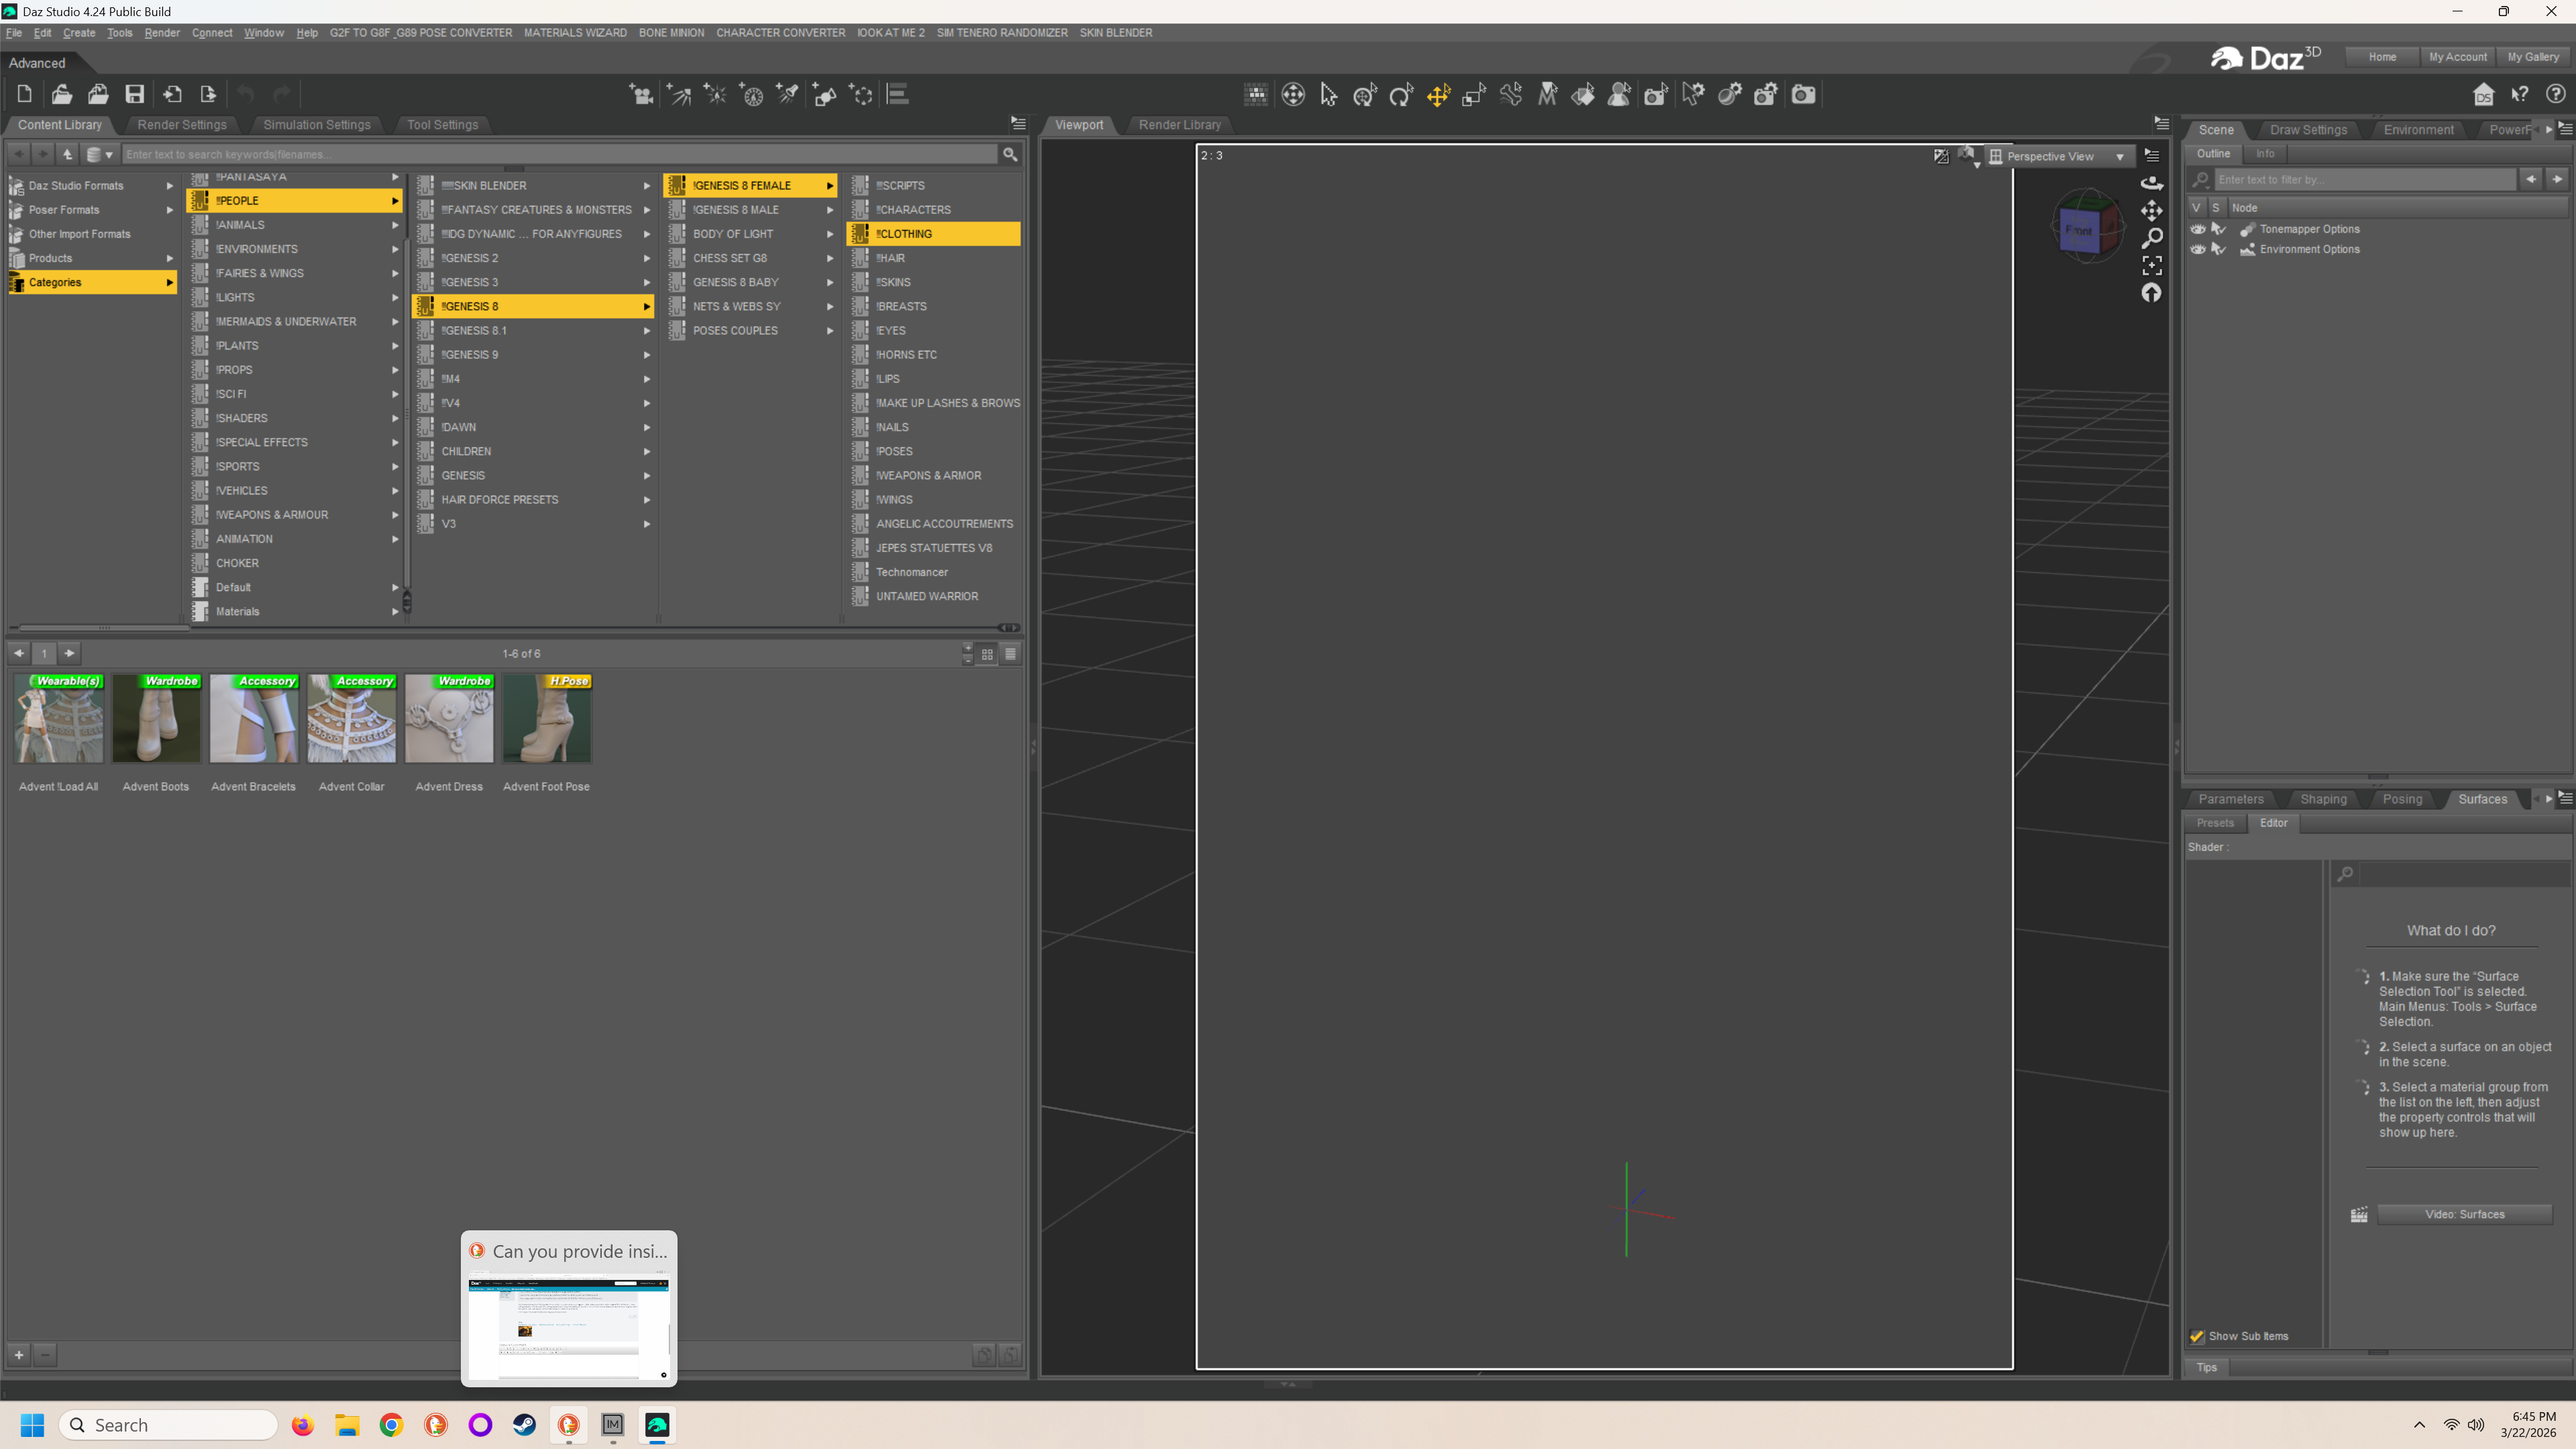2576x1449 pixels.
Task: Click the My Account button
Action: pyautogui.click(x=2457, y=57)
